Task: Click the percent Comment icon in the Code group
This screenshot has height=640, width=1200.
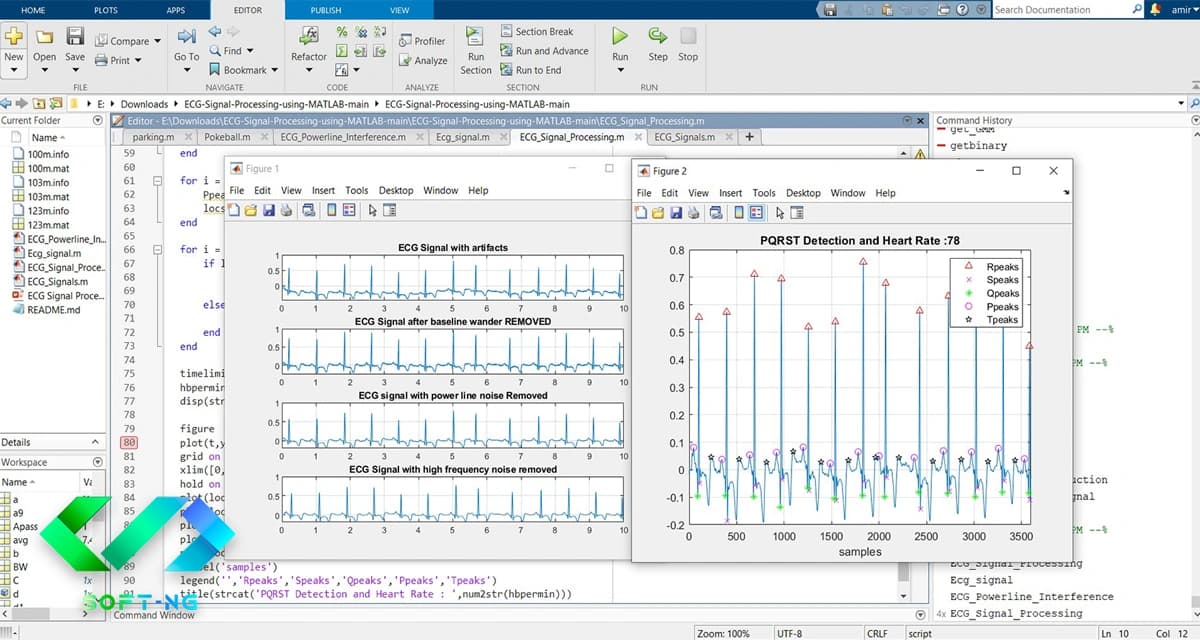Action: point(342,32)
